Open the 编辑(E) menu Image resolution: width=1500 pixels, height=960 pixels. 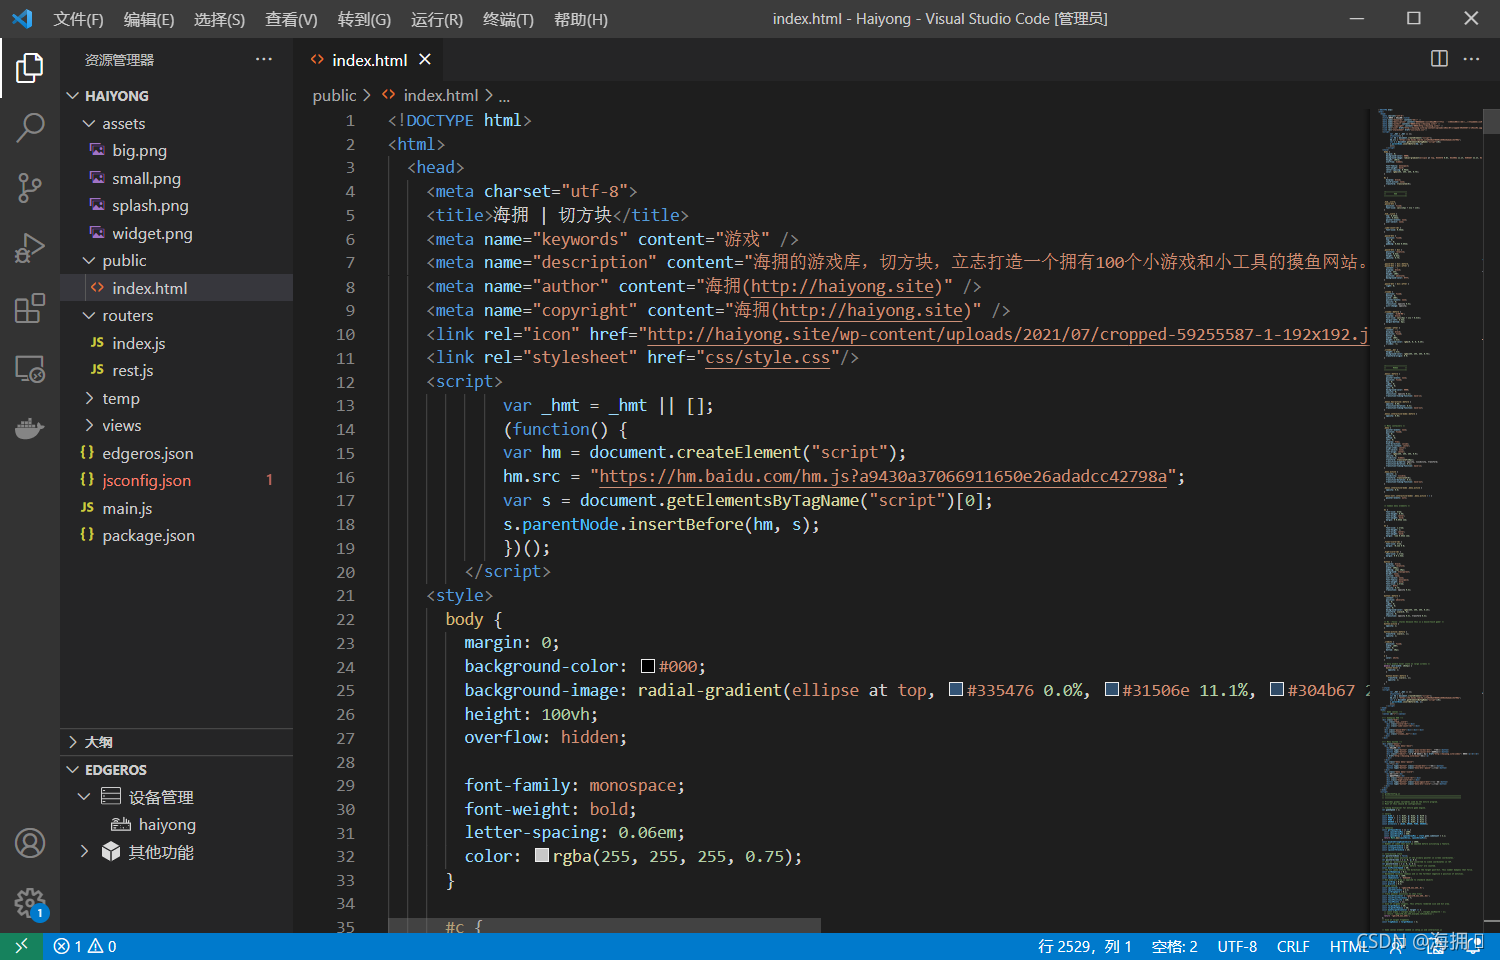coord(149,19)
